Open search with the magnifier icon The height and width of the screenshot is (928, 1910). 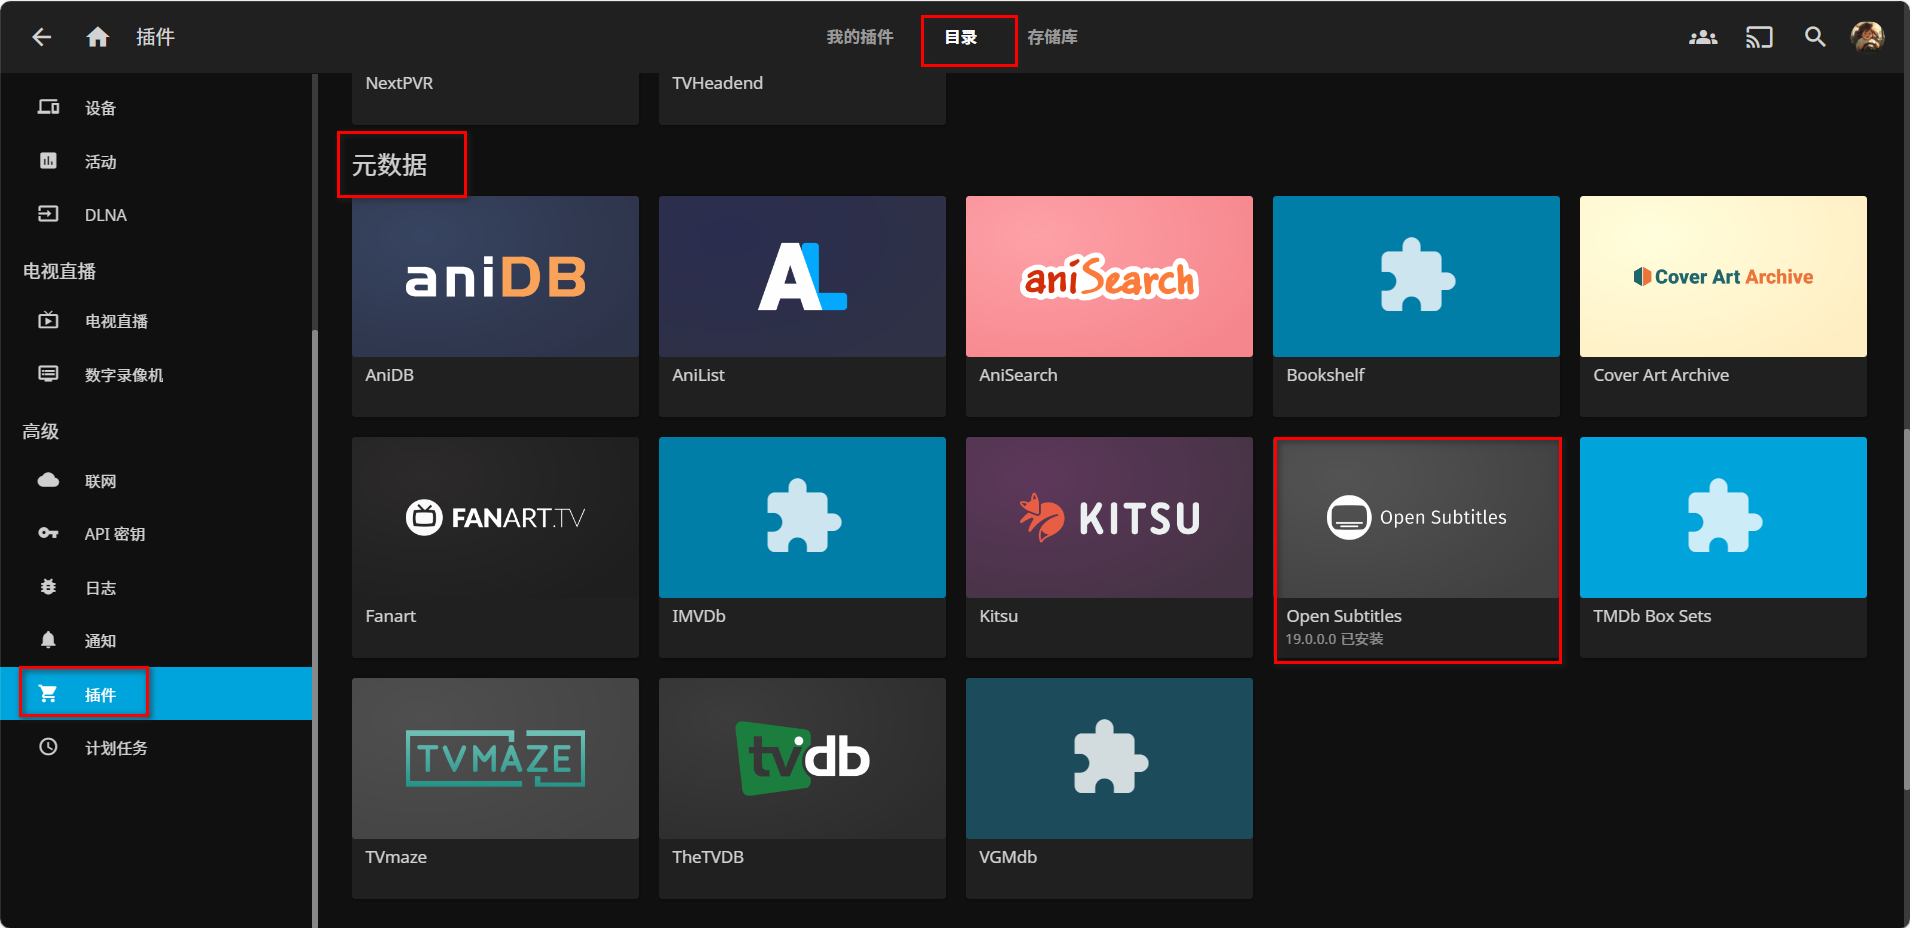(x=1814, y=37)
